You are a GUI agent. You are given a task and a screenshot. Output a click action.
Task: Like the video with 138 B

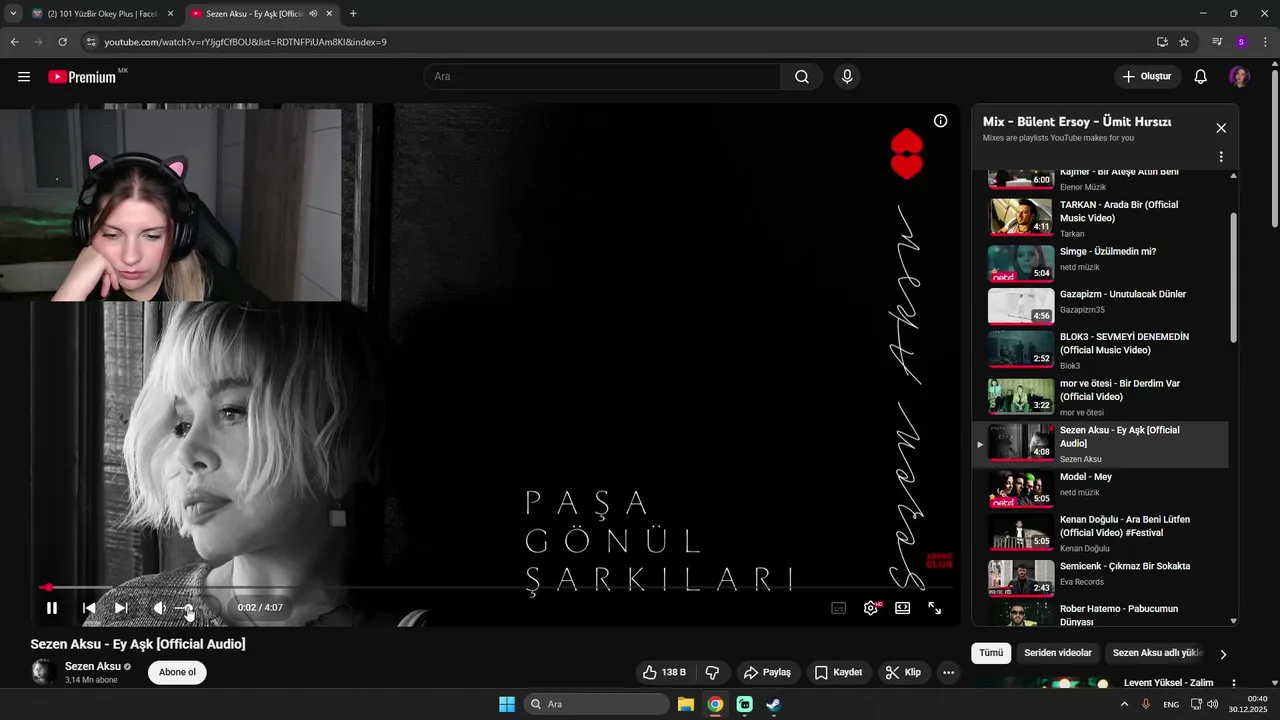click(665, 673)
